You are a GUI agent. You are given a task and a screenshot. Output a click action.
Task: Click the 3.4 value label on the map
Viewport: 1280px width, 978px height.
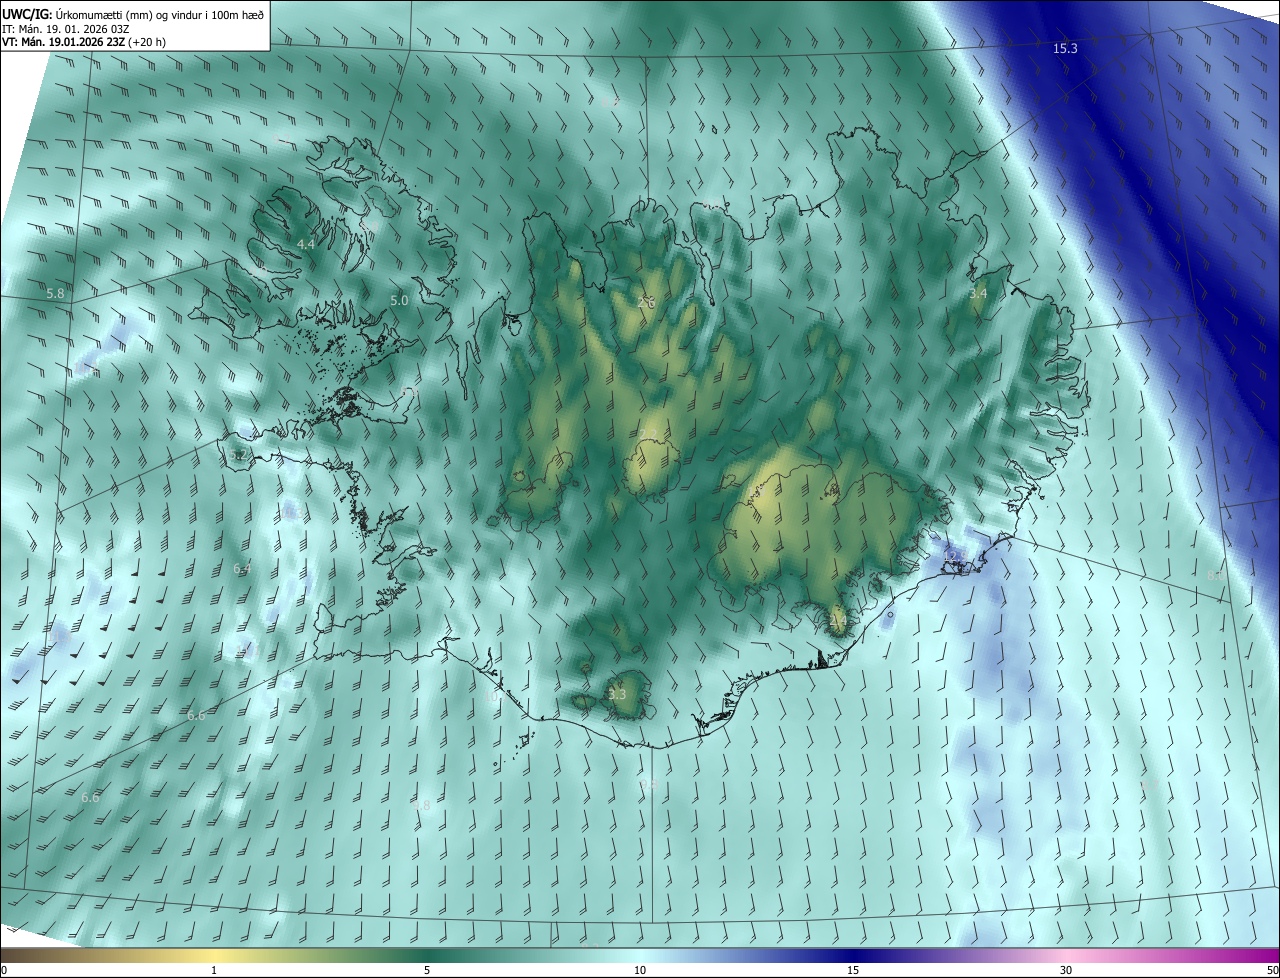(x=978, y=293)
